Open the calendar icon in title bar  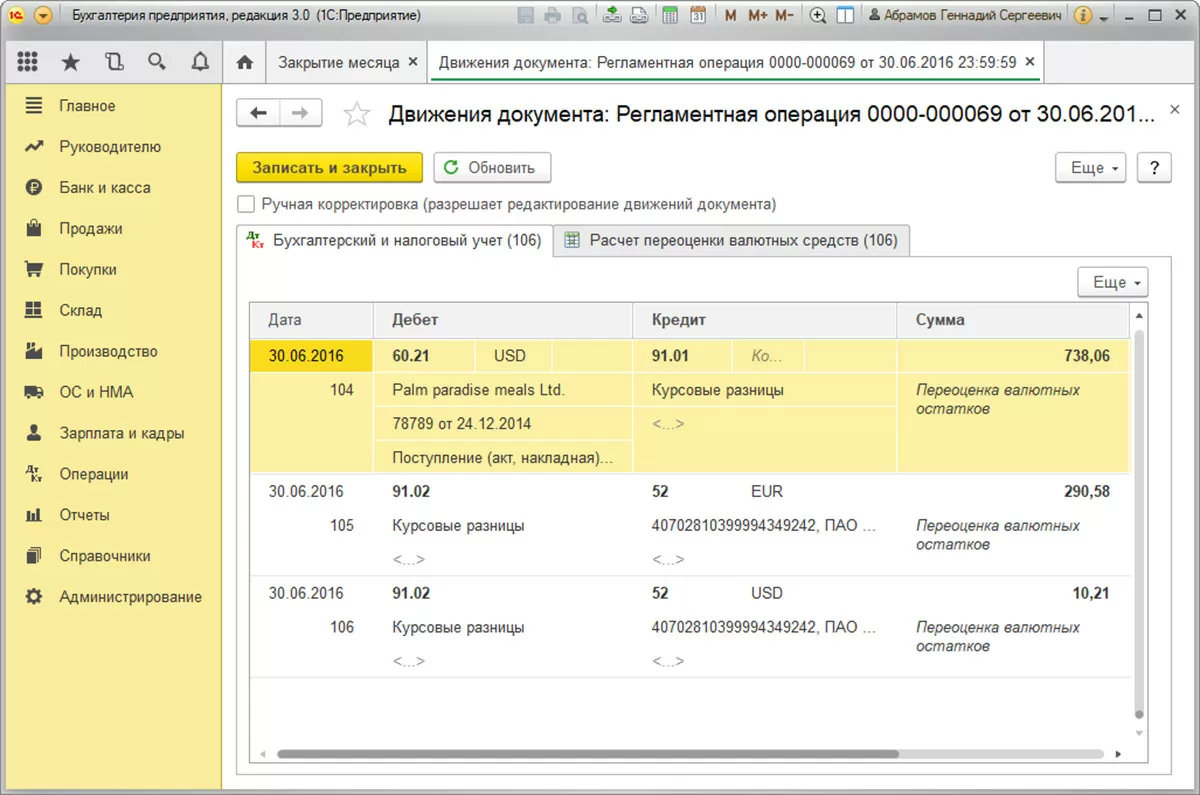point(698,16)
